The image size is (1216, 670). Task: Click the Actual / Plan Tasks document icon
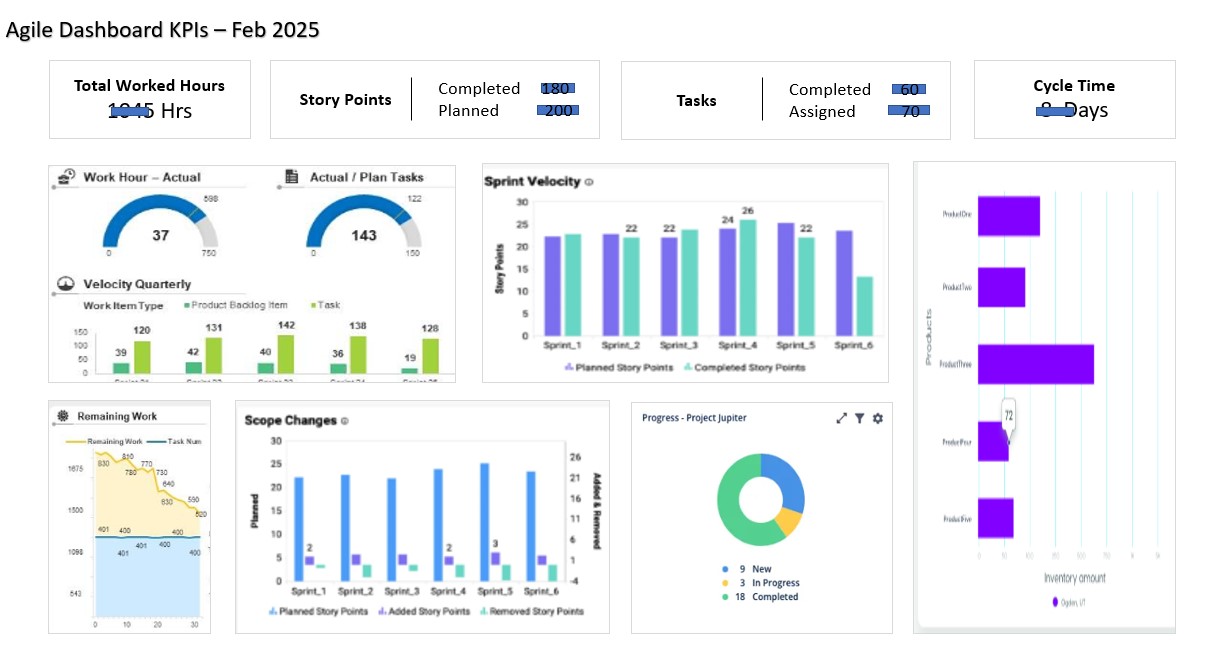coord(292,177)
